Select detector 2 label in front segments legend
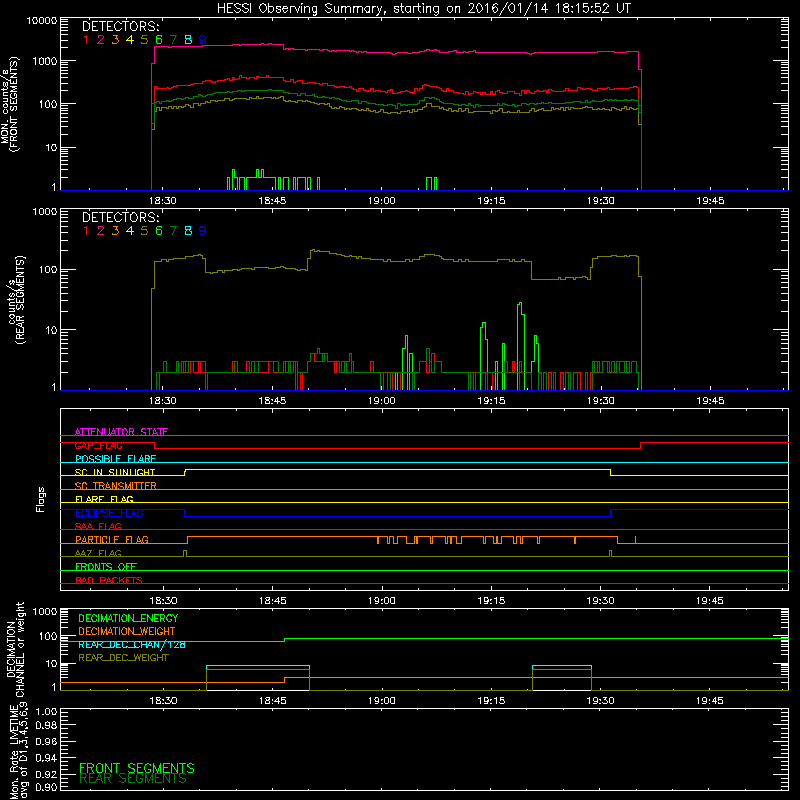Viewport: 800px width, 800px height. click(101, 39)
